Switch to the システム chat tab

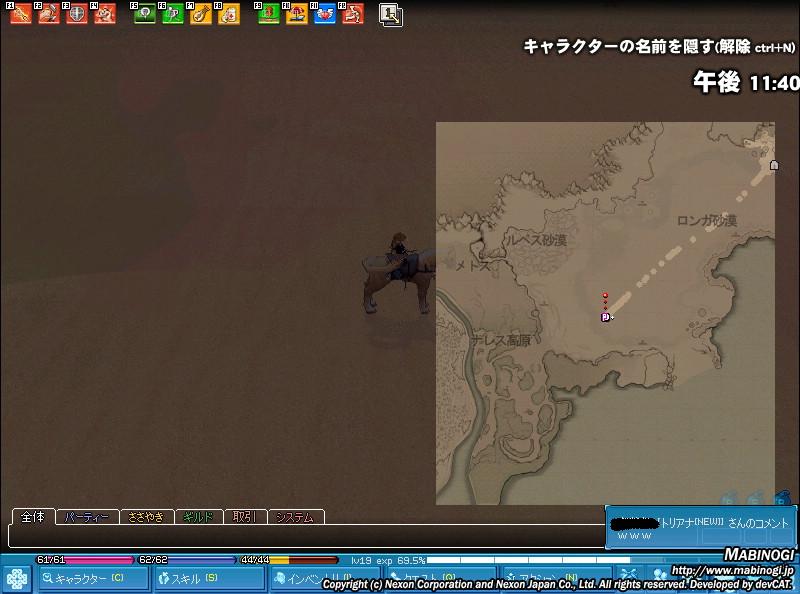point(296,517)
